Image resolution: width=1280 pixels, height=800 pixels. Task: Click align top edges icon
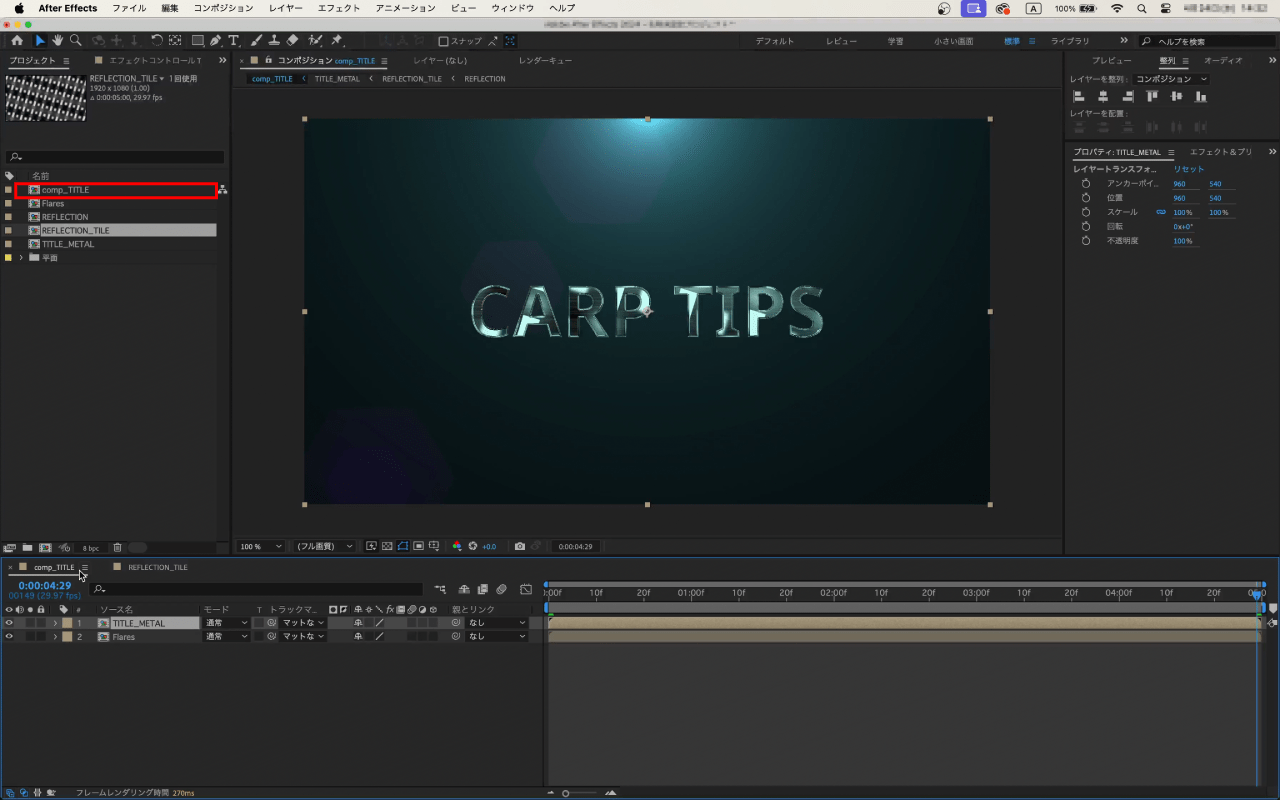tap(1152, 97)
